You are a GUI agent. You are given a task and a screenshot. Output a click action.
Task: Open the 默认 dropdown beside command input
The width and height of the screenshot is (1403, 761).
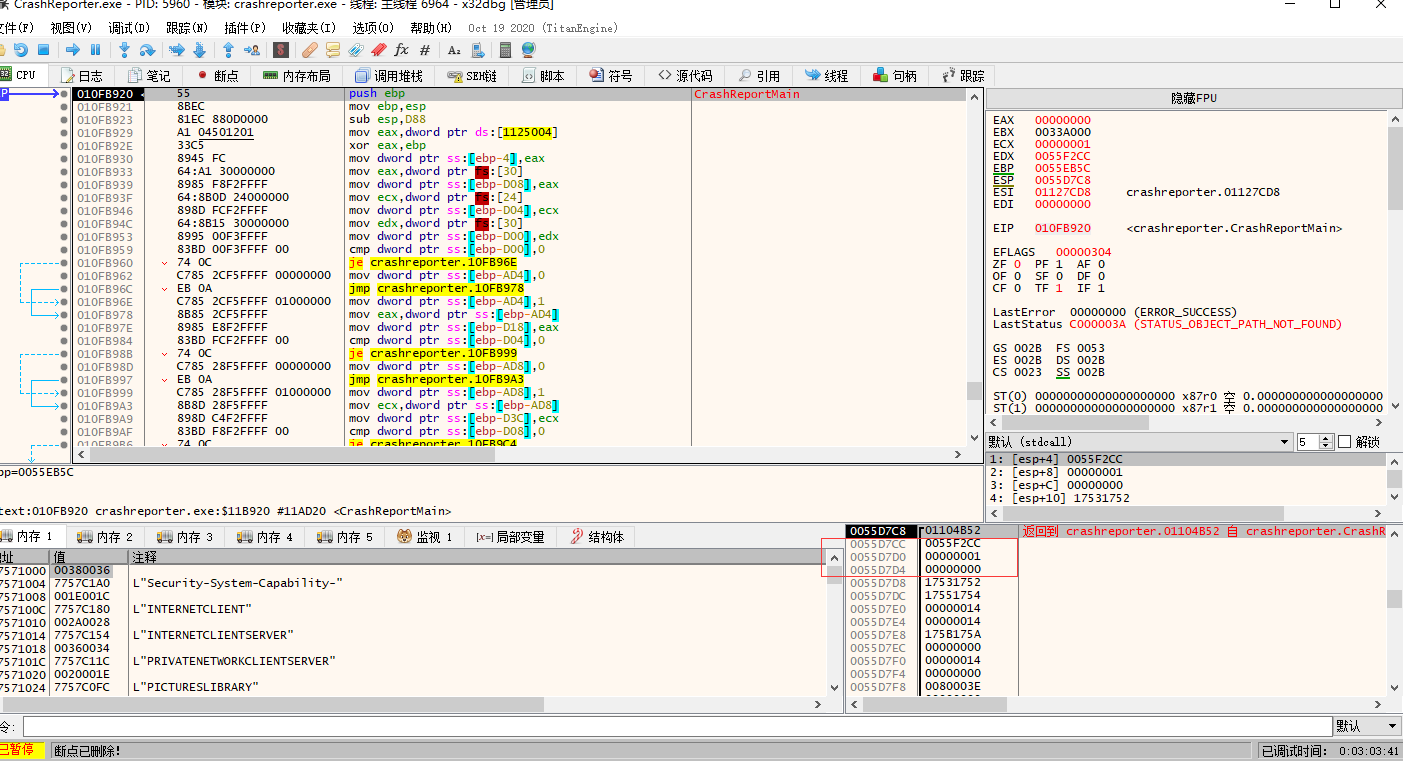click(x=1367, y=726)
